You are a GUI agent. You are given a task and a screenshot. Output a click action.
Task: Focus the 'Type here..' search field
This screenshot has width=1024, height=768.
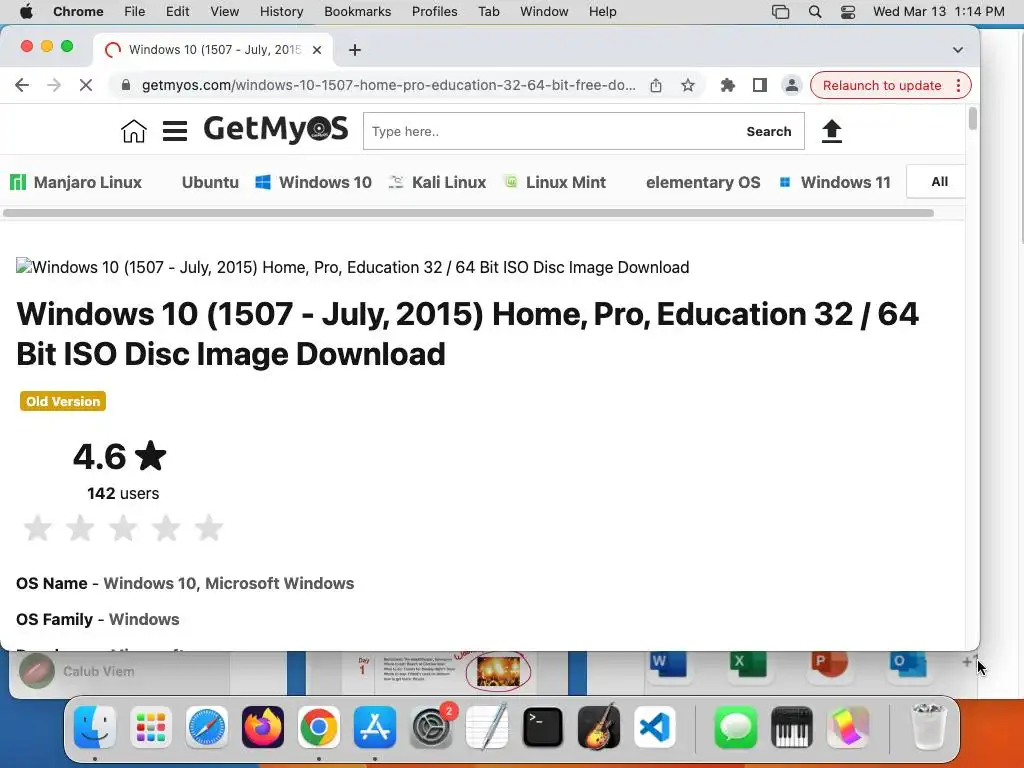(x=551, y=131)
